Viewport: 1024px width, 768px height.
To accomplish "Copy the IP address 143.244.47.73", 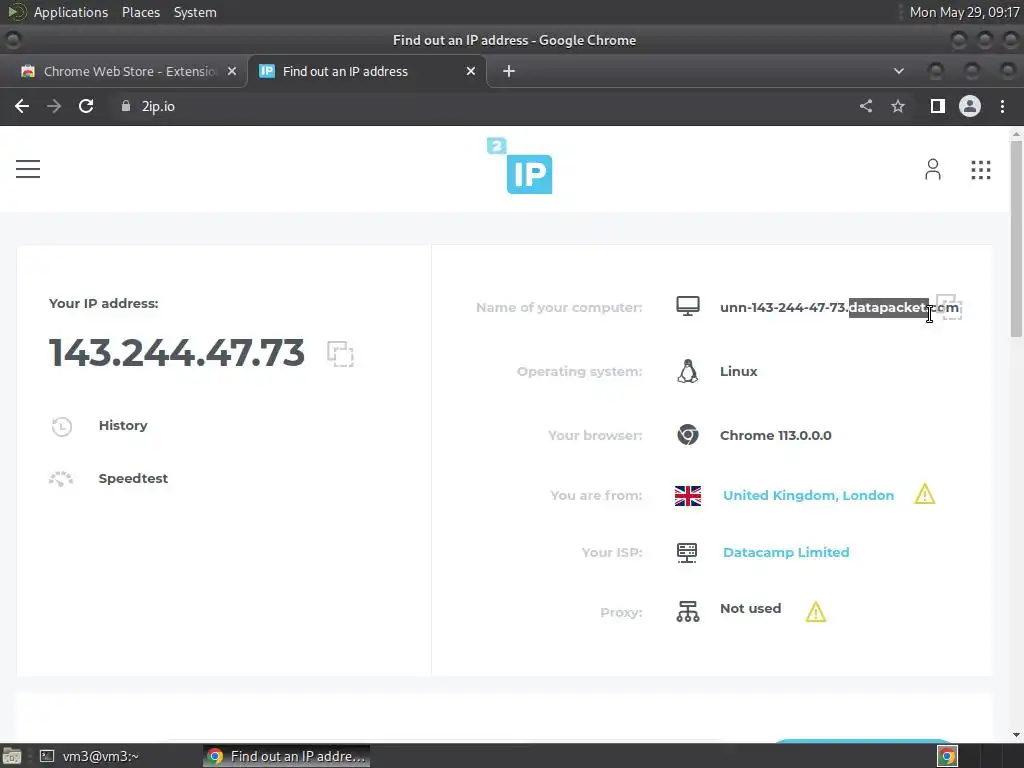I will (x=340, y=354).
